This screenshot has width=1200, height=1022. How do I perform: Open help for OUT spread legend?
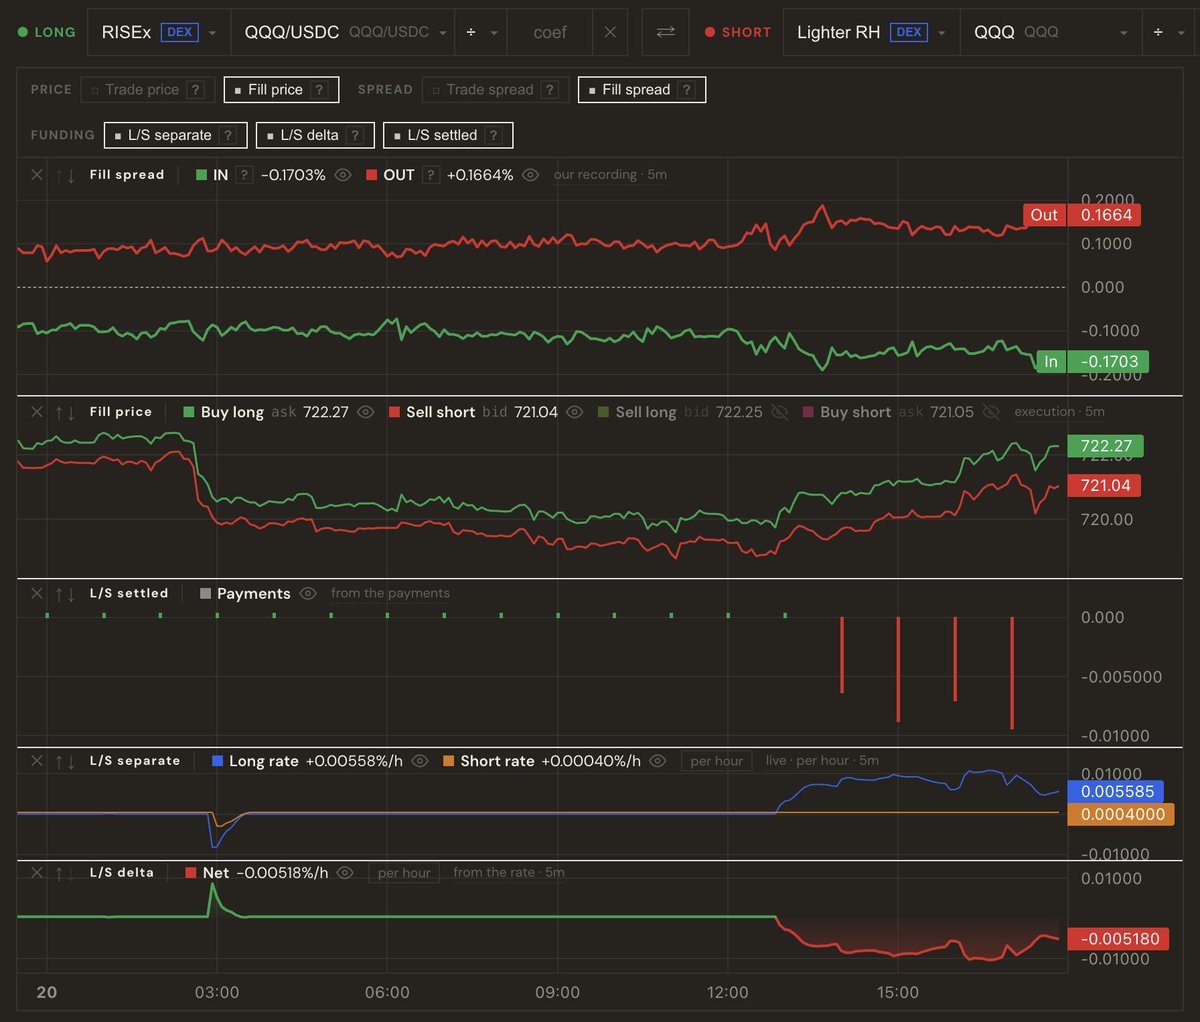pos(430,175)
